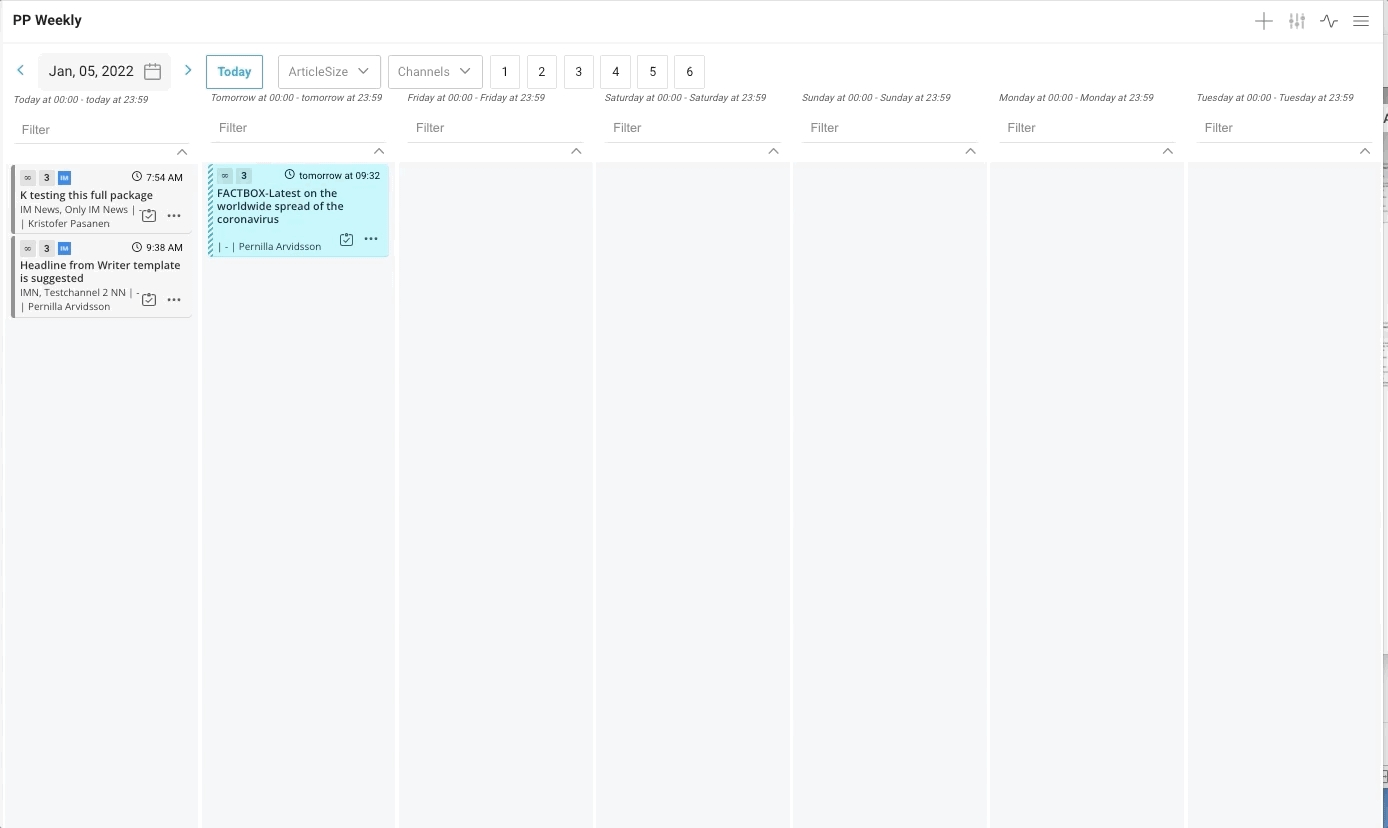This screenshot has width=1388, height=828.
Task: Click the Filter field in Saturday column
Action: click(690, 128)
